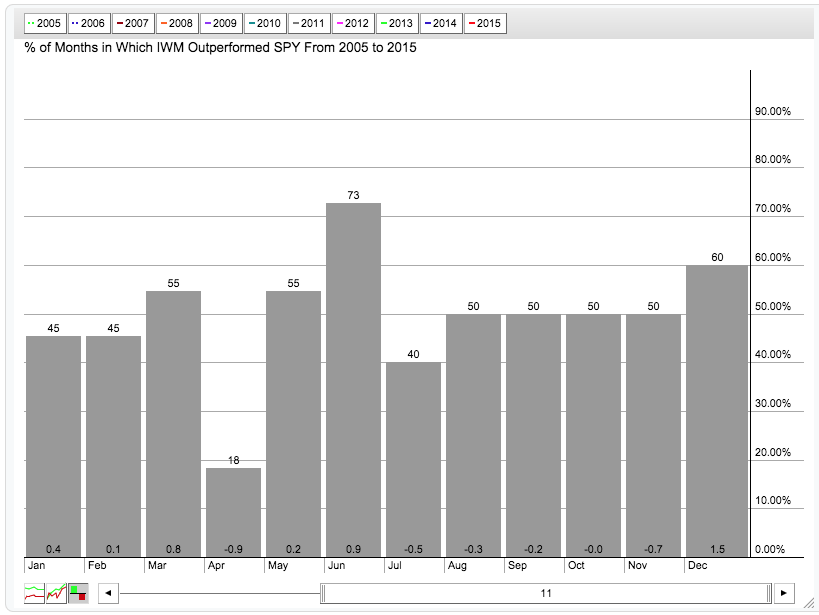
Task: Click the 10.00% y-axis label
Action: pos(773,501)
